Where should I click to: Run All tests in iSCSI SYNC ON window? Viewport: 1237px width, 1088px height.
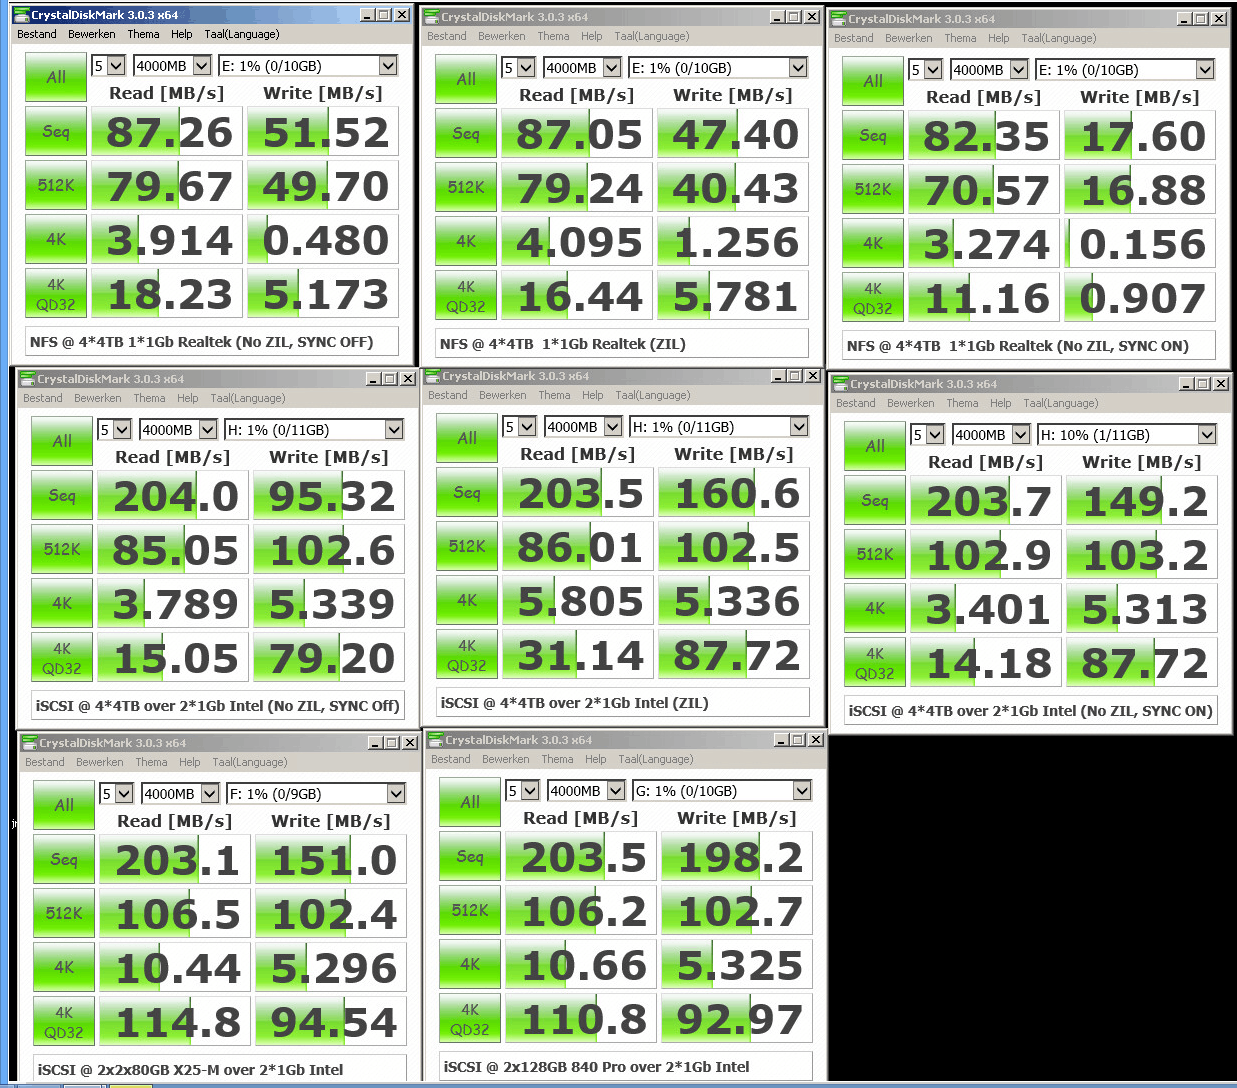[875, 446]
